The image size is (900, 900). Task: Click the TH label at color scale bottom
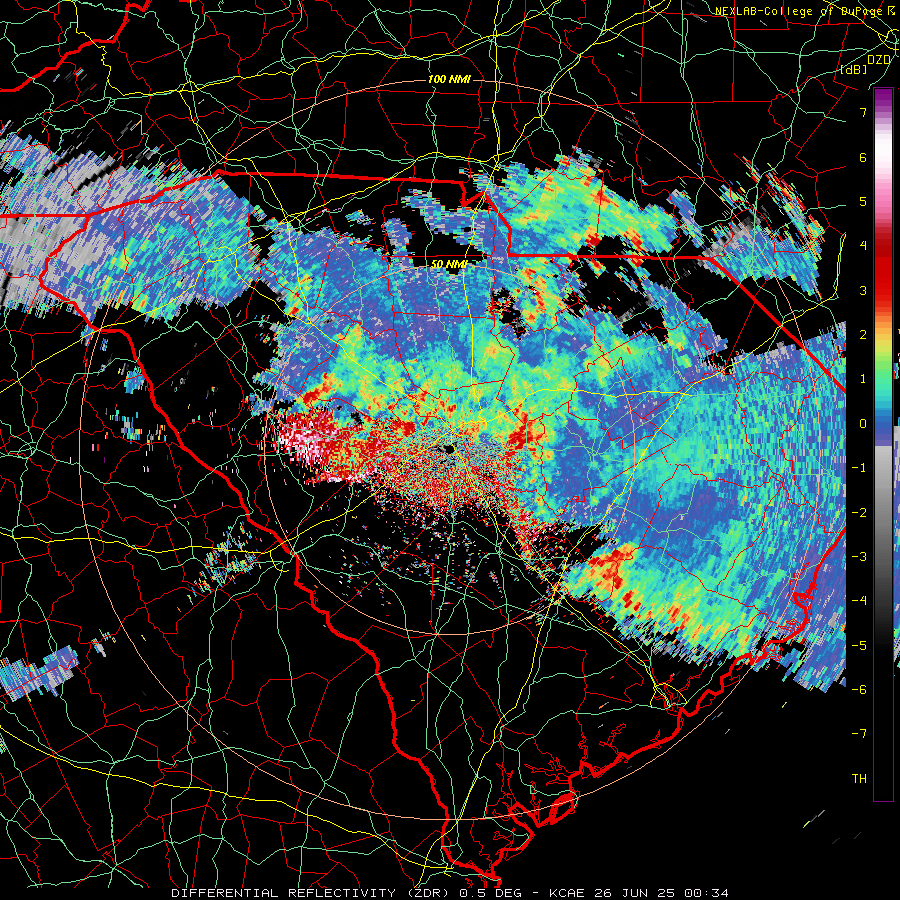tap(859, 778)
